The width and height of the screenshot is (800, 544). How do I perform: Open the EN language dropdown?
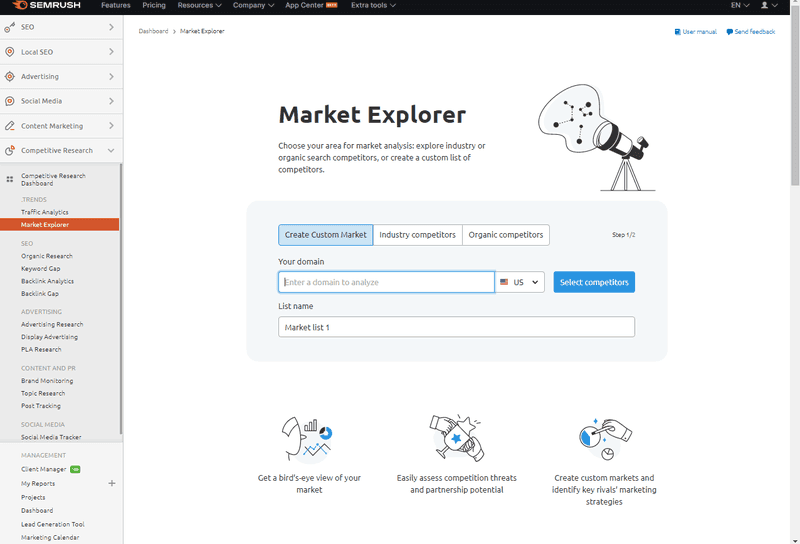(740, 5)
